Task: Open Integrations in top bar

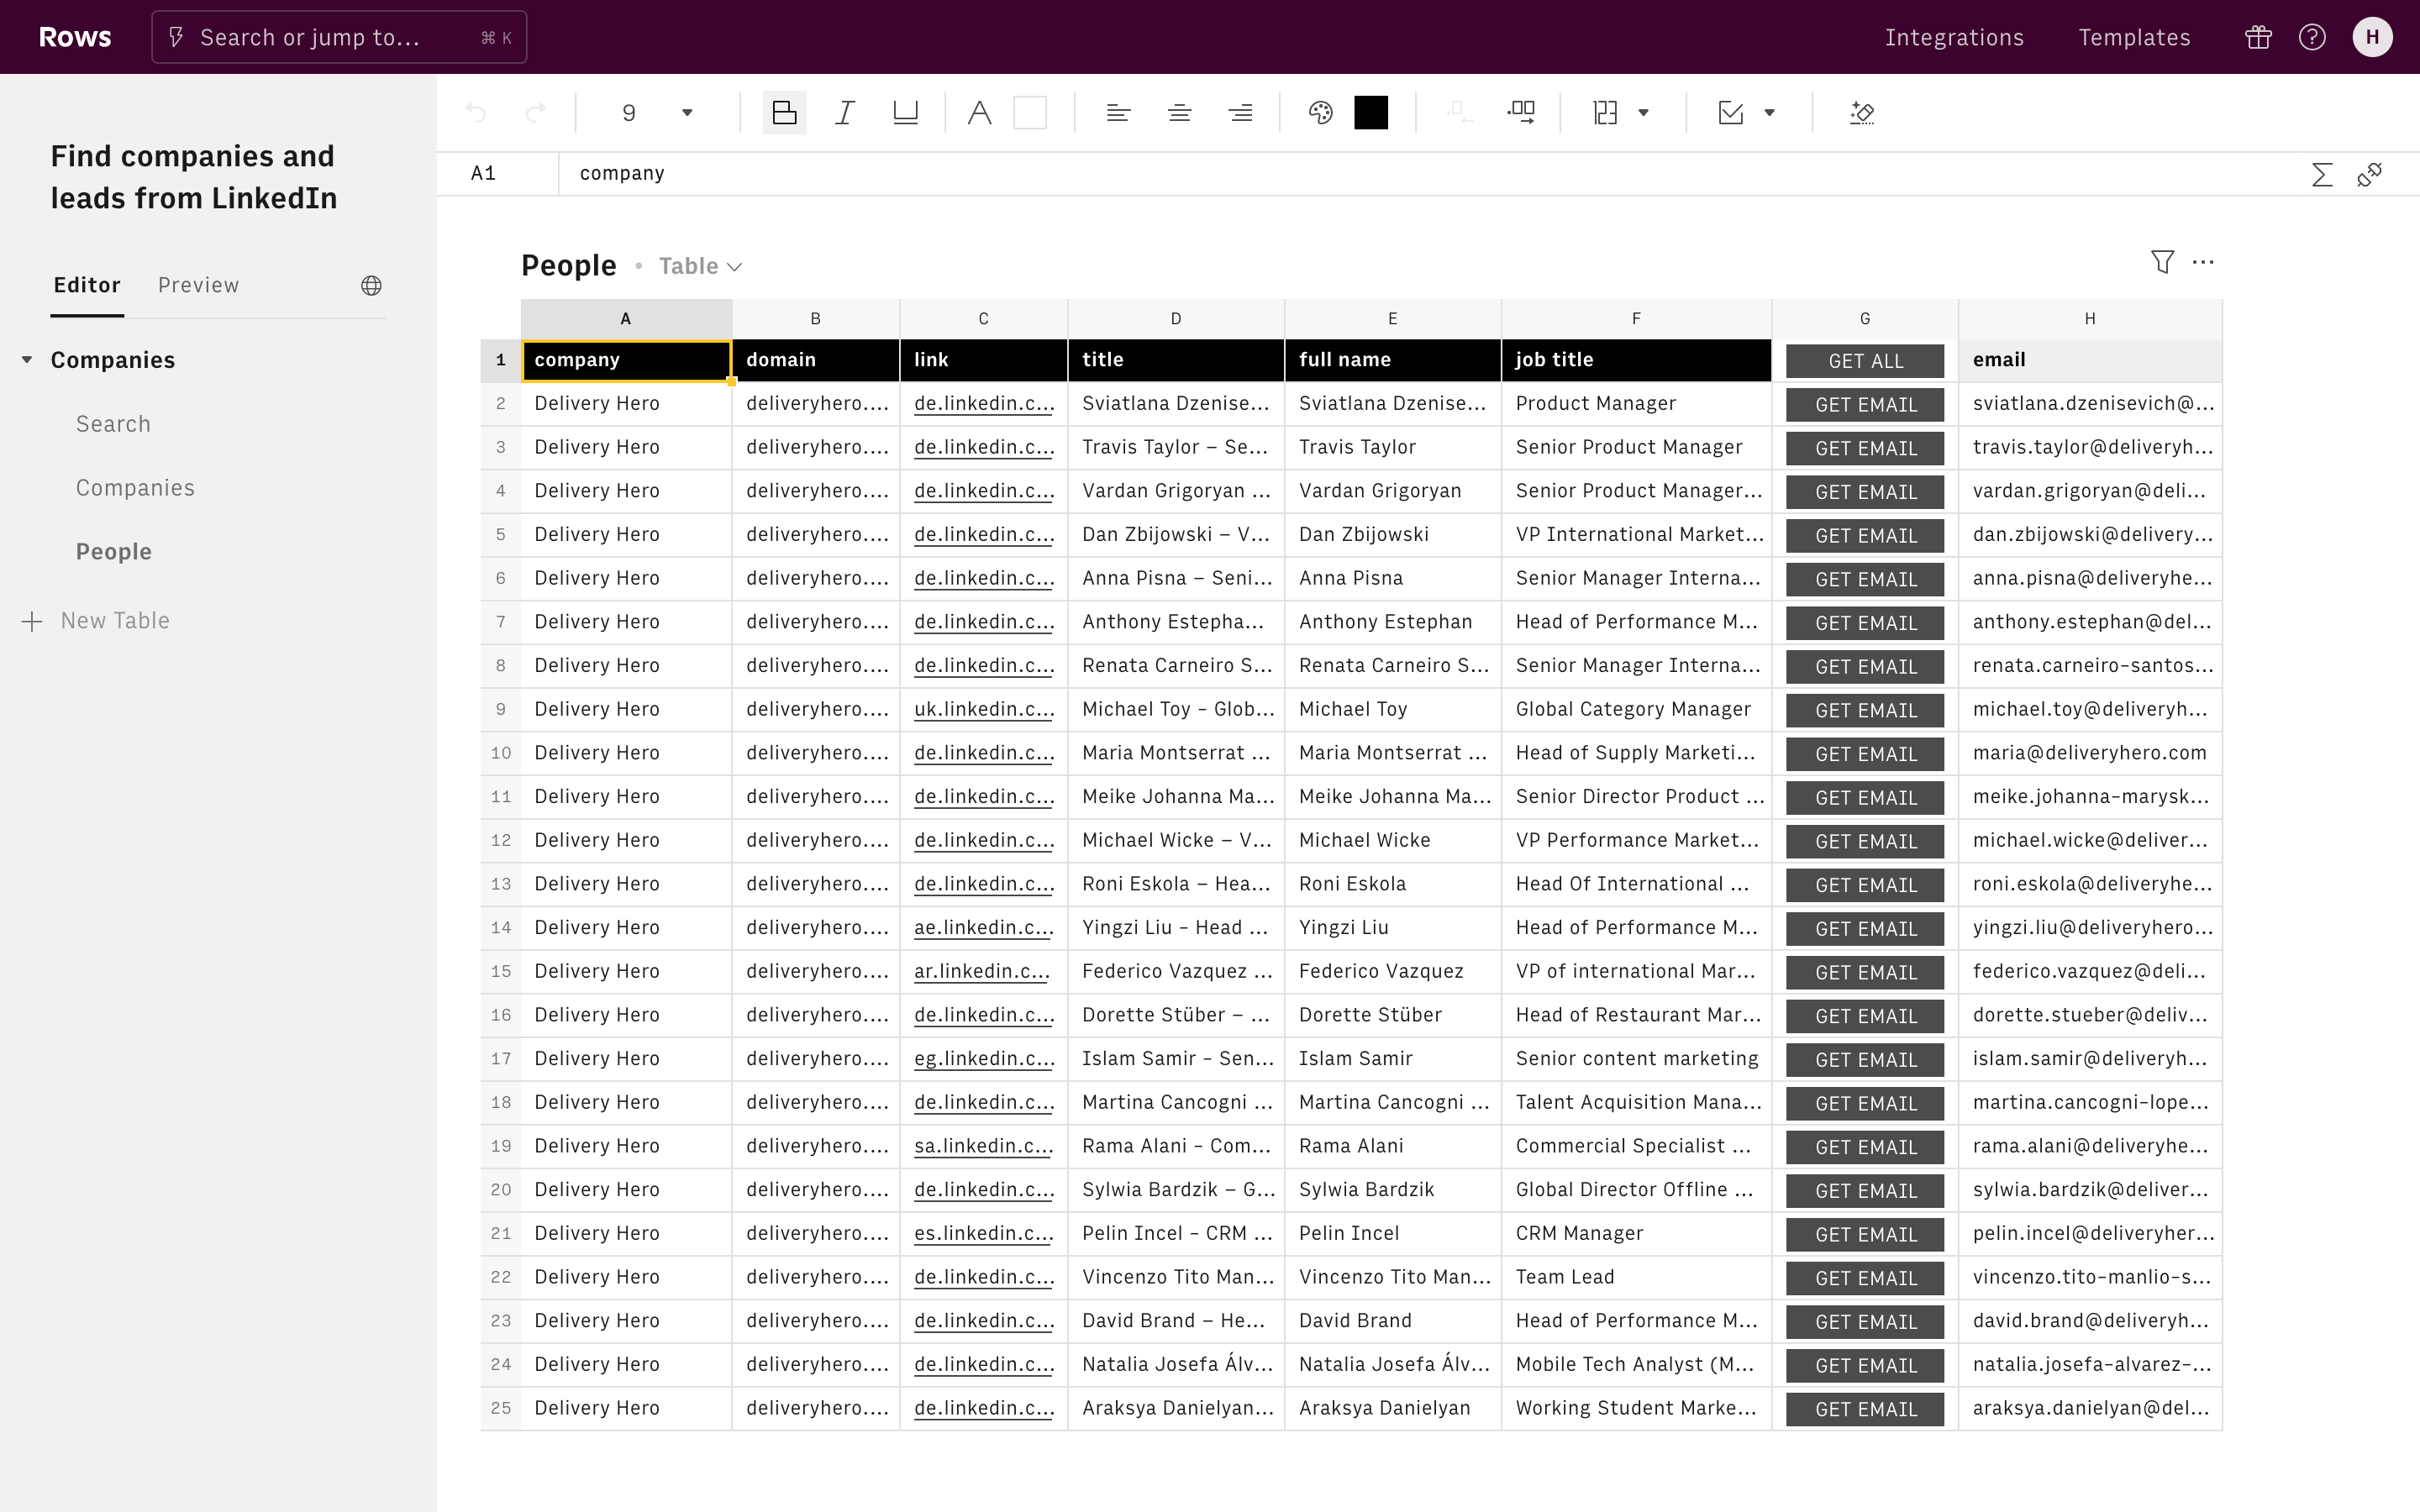Action: pos(1954,37)
